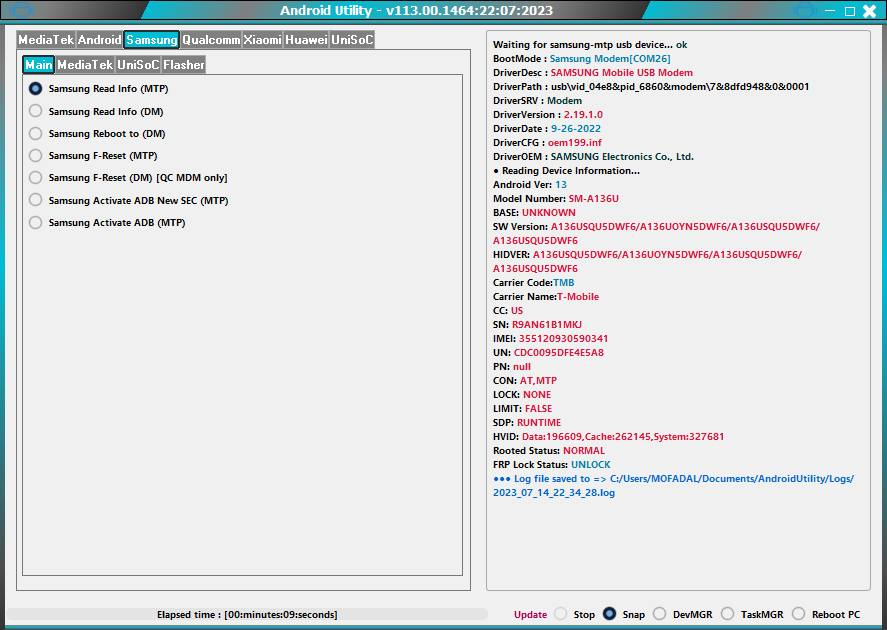
Task: Select the Reboot PC radio button
Action: click(x=798, y=614)
